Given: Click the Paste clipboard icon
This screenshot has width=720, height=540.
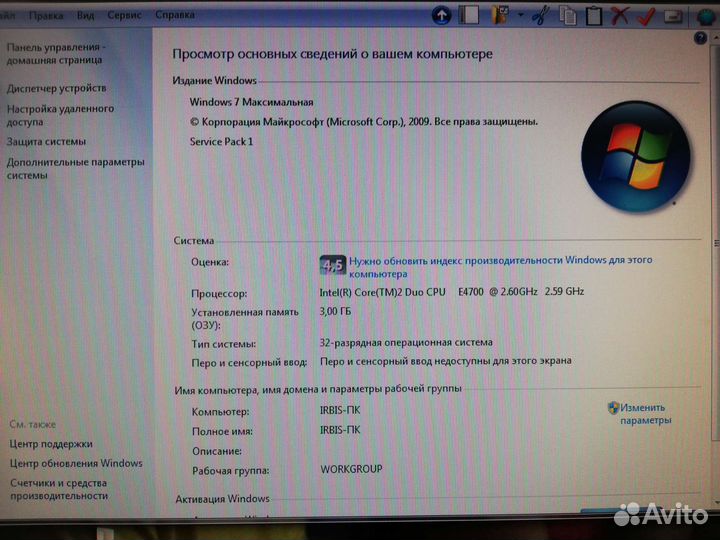Looking at the screenshot, I should pyautogui.click(x=593, y=16).
